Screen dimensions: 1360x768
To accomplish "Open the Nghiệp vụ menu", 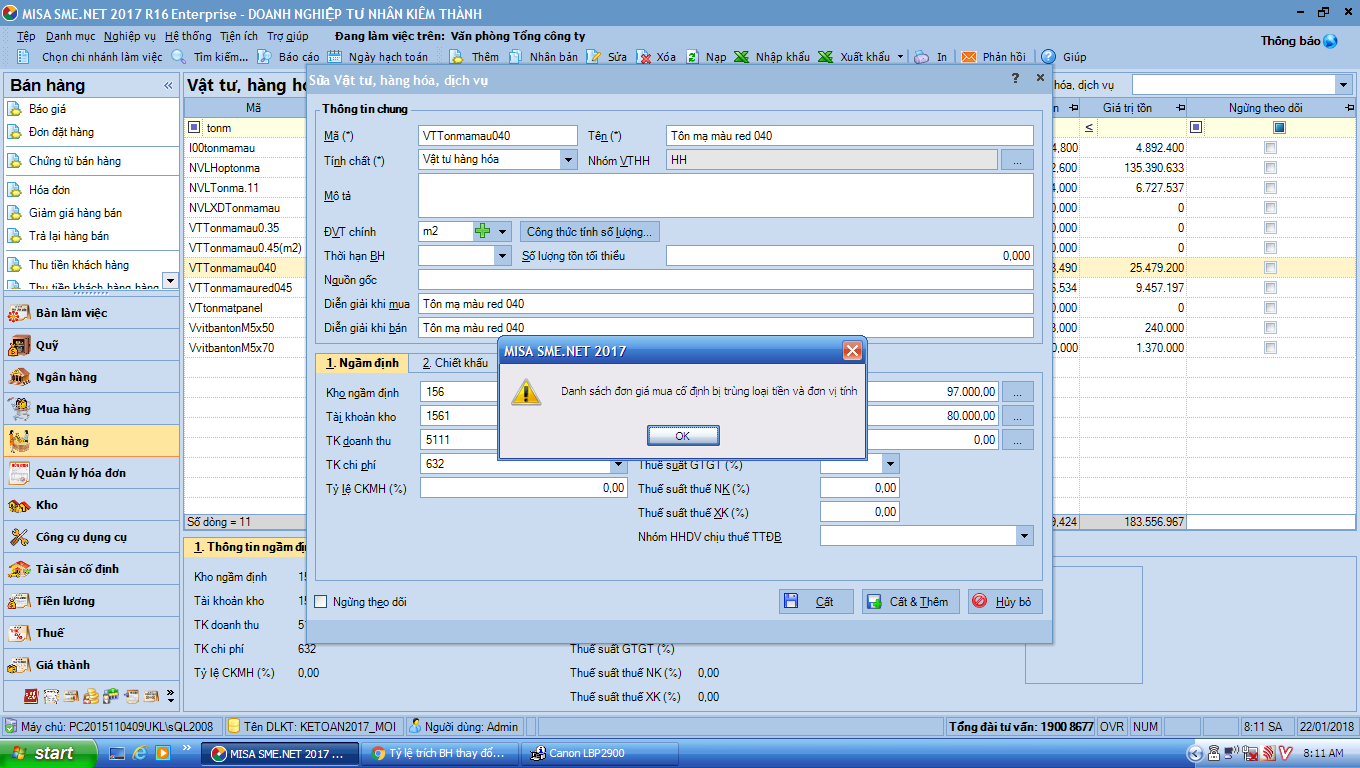I will (x=130, y=36).
